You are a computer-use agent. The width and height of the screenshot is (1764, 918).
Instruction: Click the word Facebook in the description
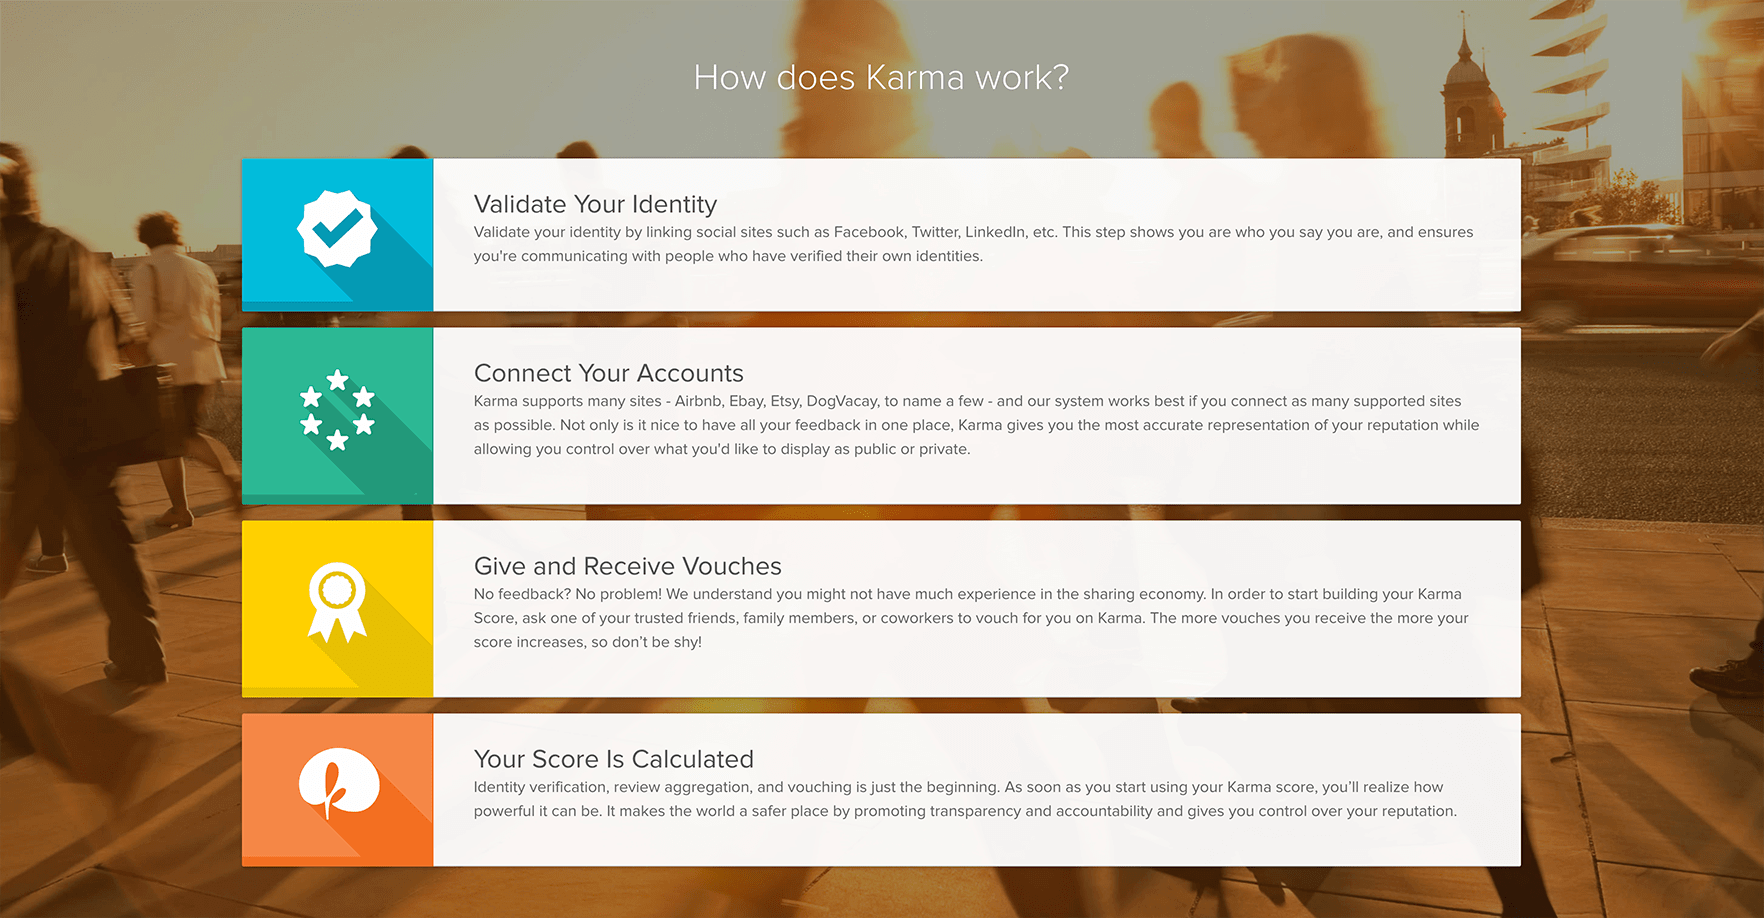(868, 232)
